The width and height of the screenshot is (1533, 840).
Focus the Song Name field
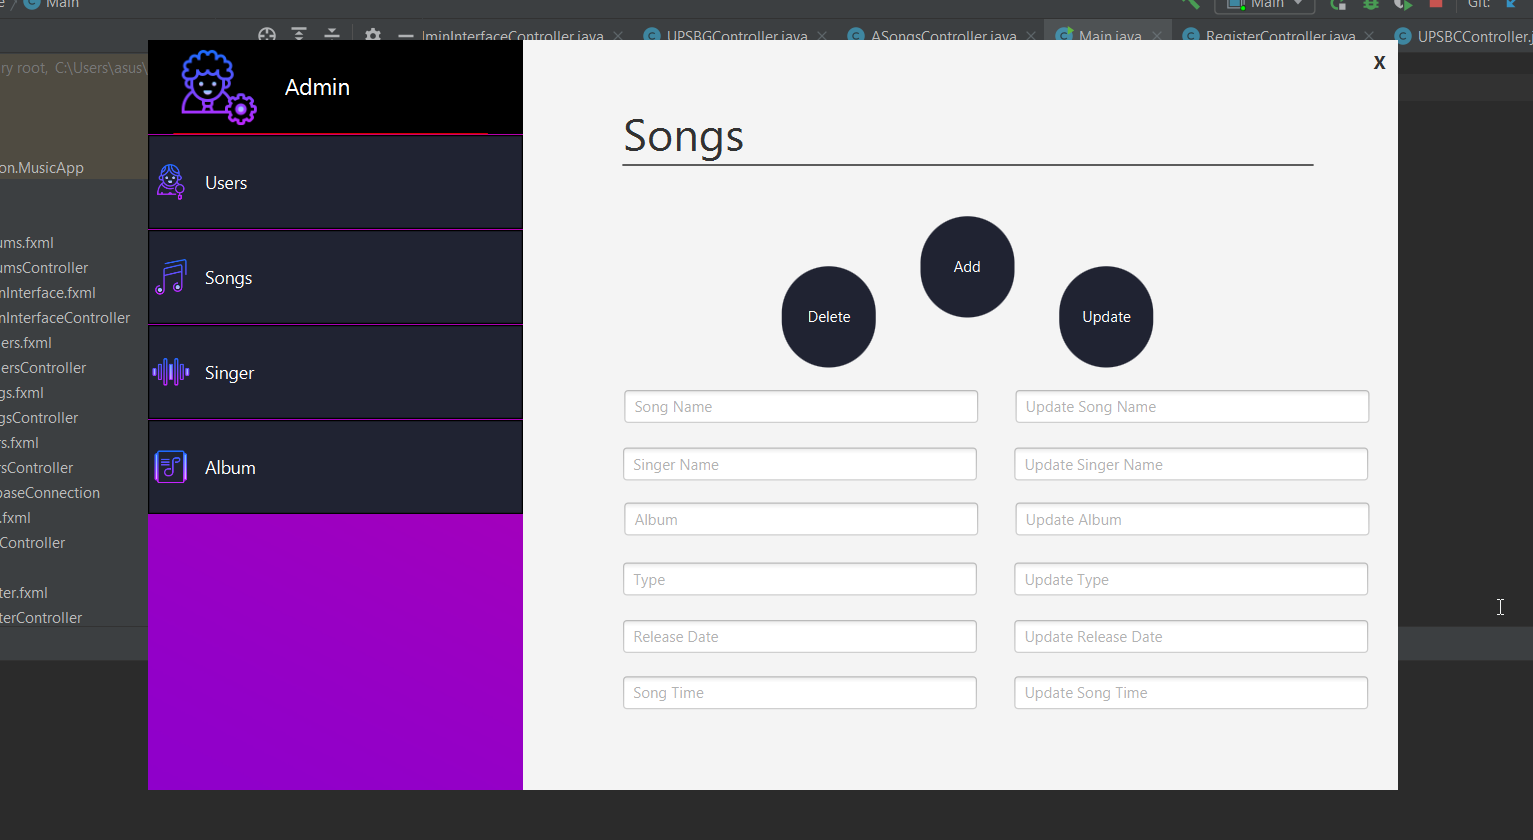pos(801,407)
